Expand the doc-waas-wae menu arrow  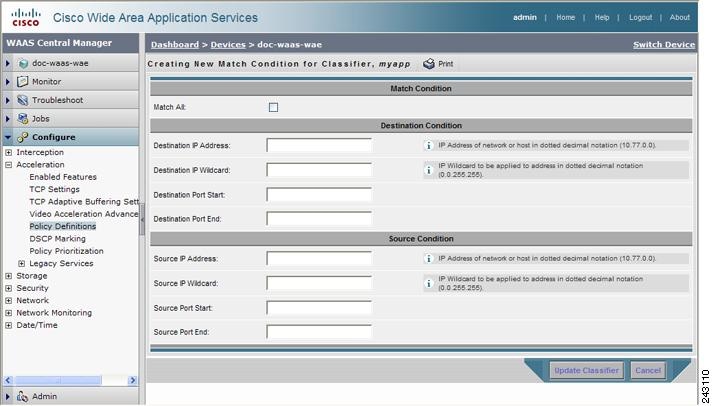(8, 64)
